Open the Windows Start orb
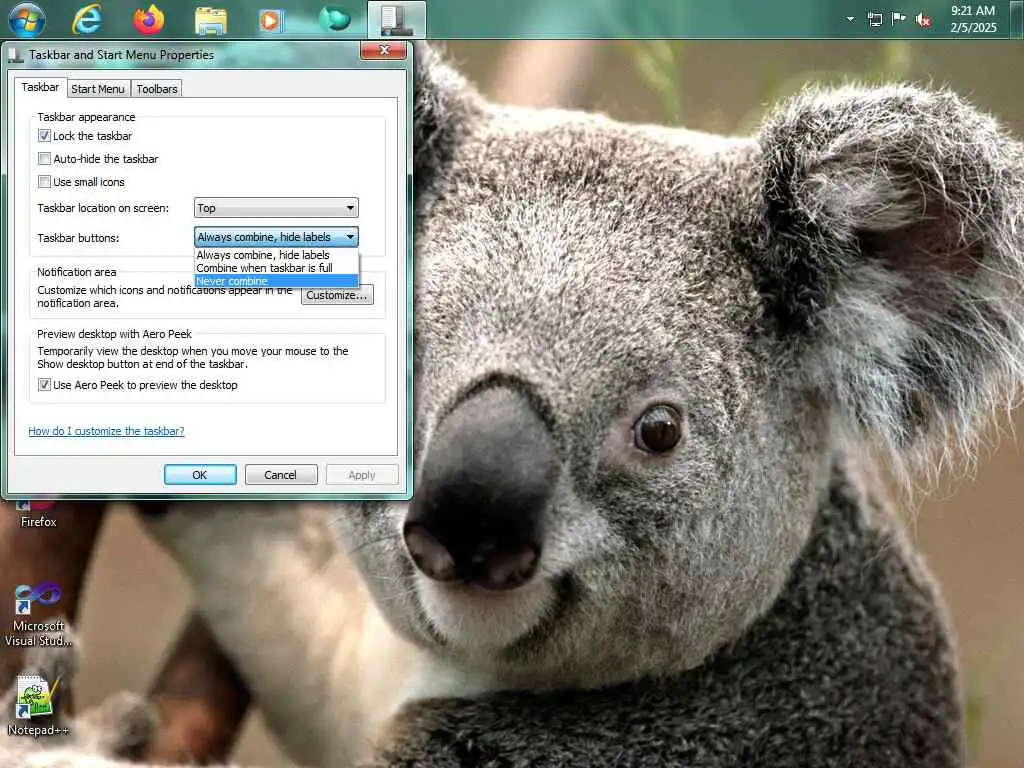 (x=27, y=19)
